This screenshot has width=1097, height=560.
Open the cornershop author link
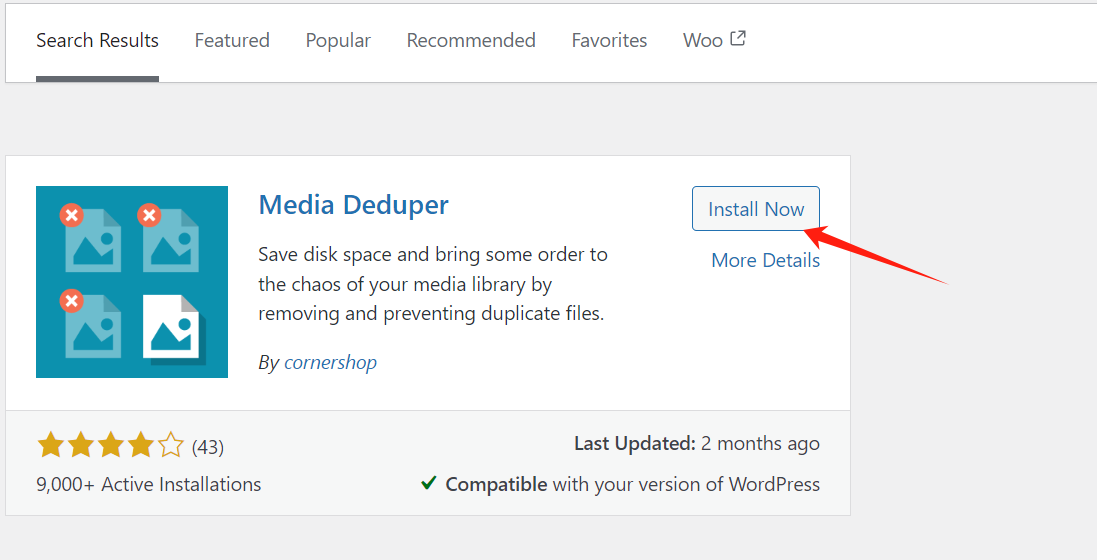[x=330, y=362]
